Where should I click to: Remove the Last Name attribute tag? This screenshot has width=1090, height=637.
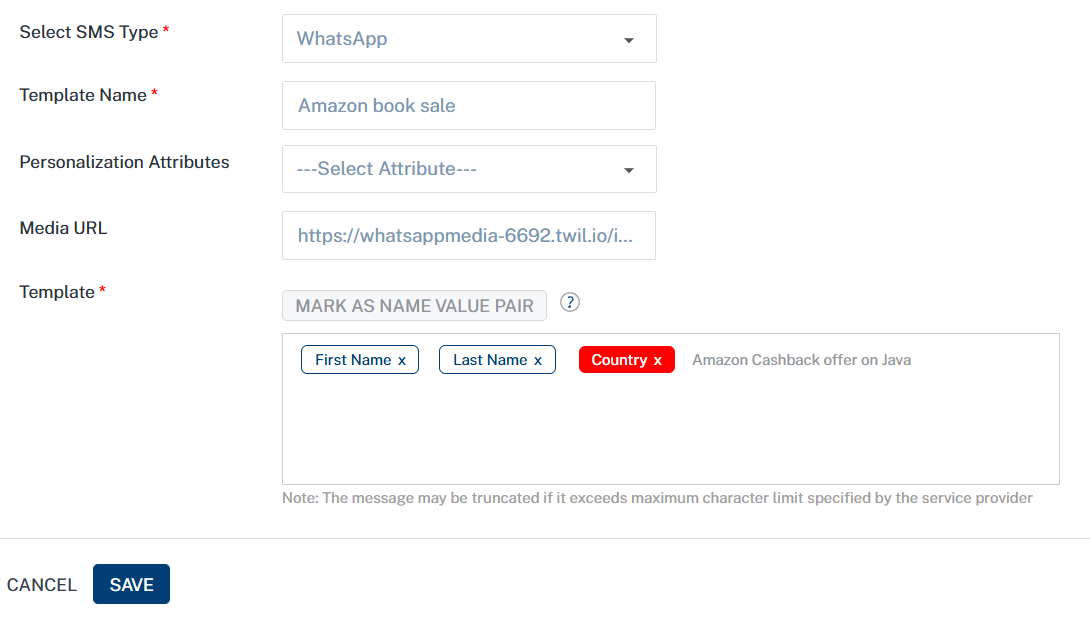(x=538, y=361)
